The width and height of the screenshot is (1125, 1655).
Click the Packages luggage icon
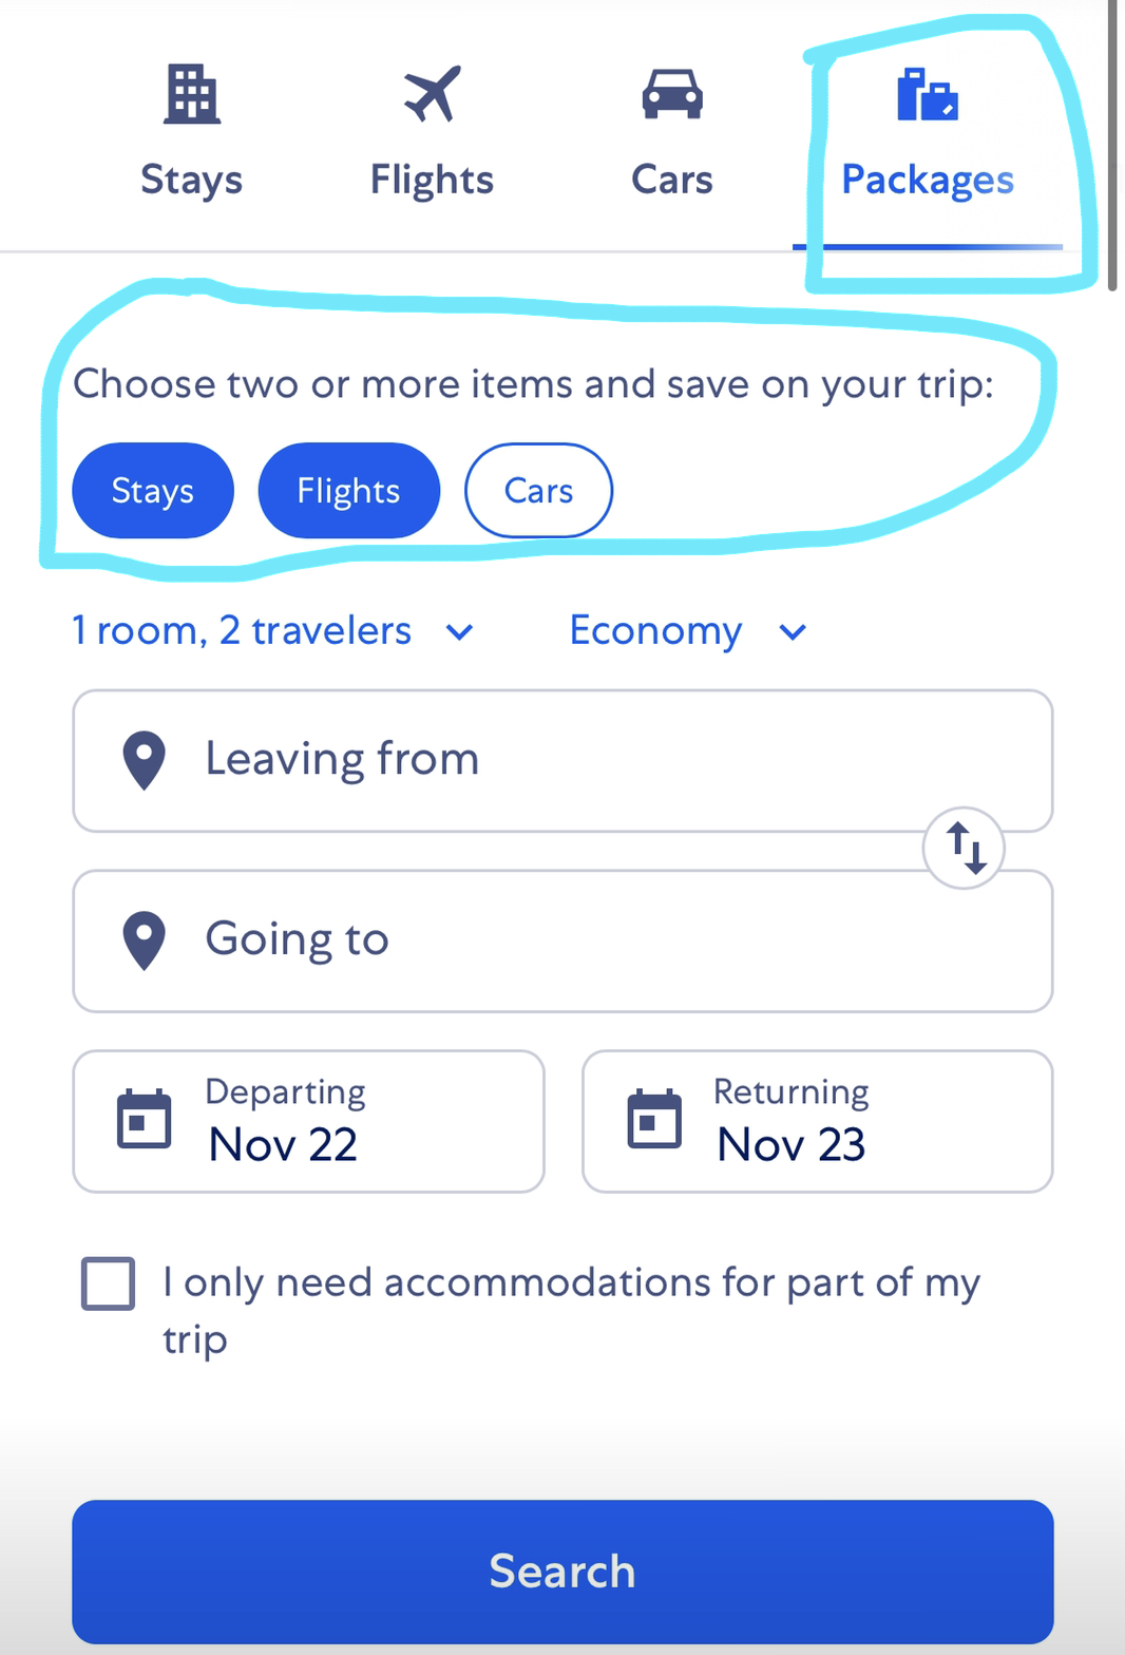coord(927,94)
